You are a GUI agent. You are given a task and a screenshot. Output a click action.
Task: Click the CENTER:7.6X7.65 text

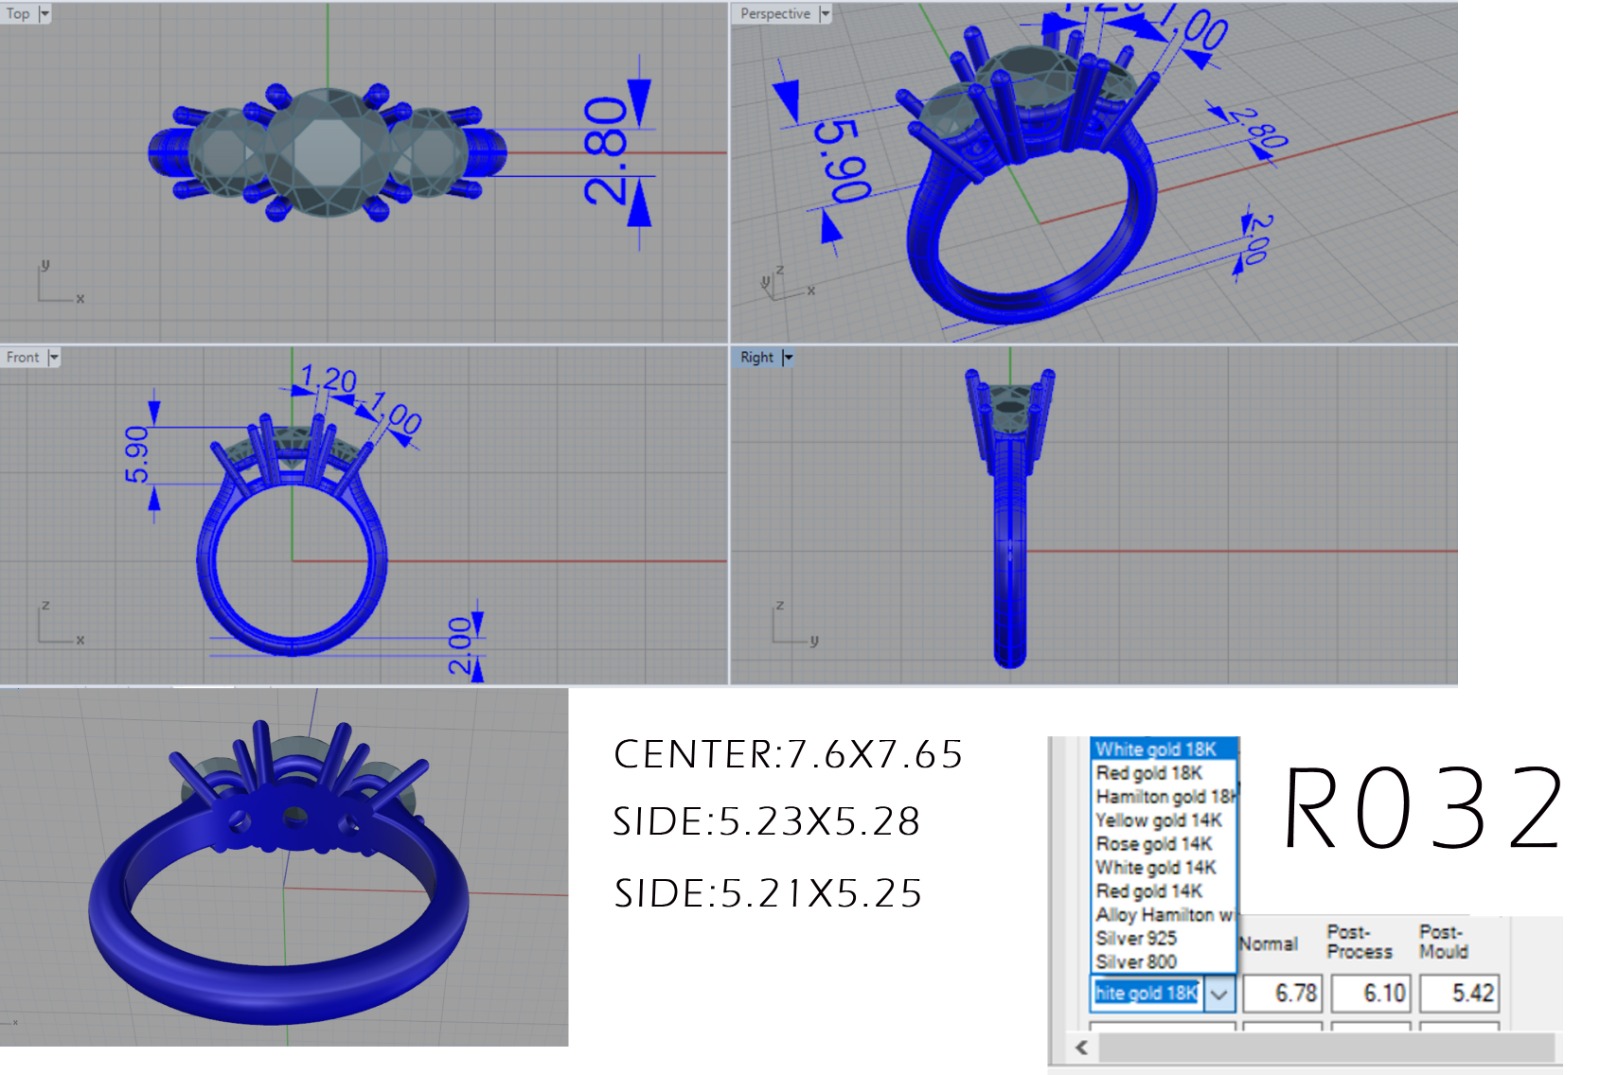(x=788, y=754)
